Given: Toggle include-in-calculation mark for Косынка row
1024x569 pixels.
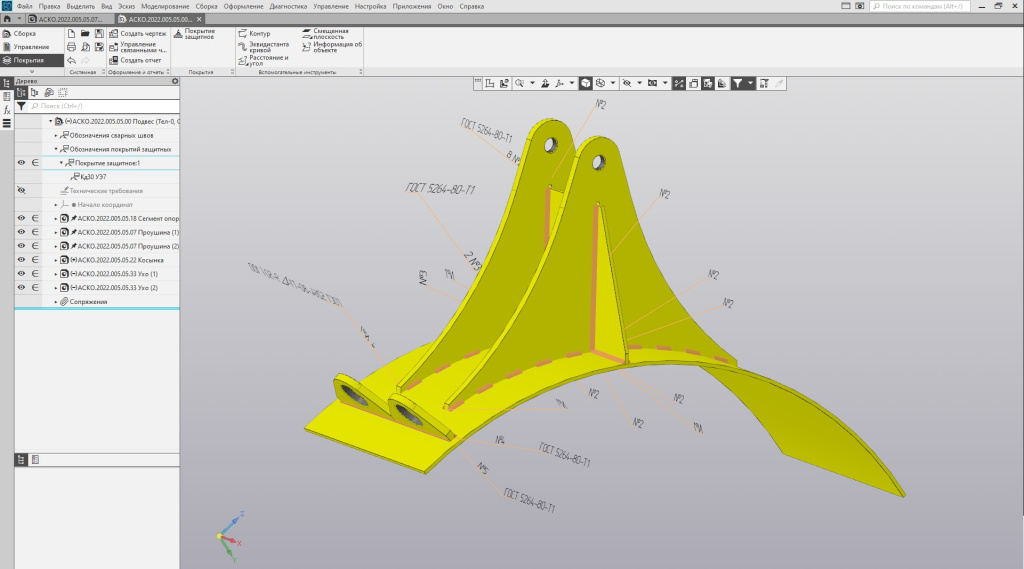Looking at the screenshot, I should 35,260.
